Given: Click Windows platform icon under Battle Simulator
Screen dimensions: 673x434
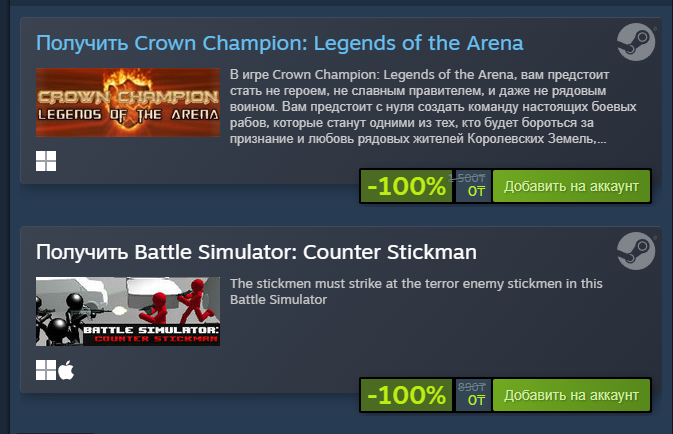Looking at the screenshot, I should [x=46, y=370].
